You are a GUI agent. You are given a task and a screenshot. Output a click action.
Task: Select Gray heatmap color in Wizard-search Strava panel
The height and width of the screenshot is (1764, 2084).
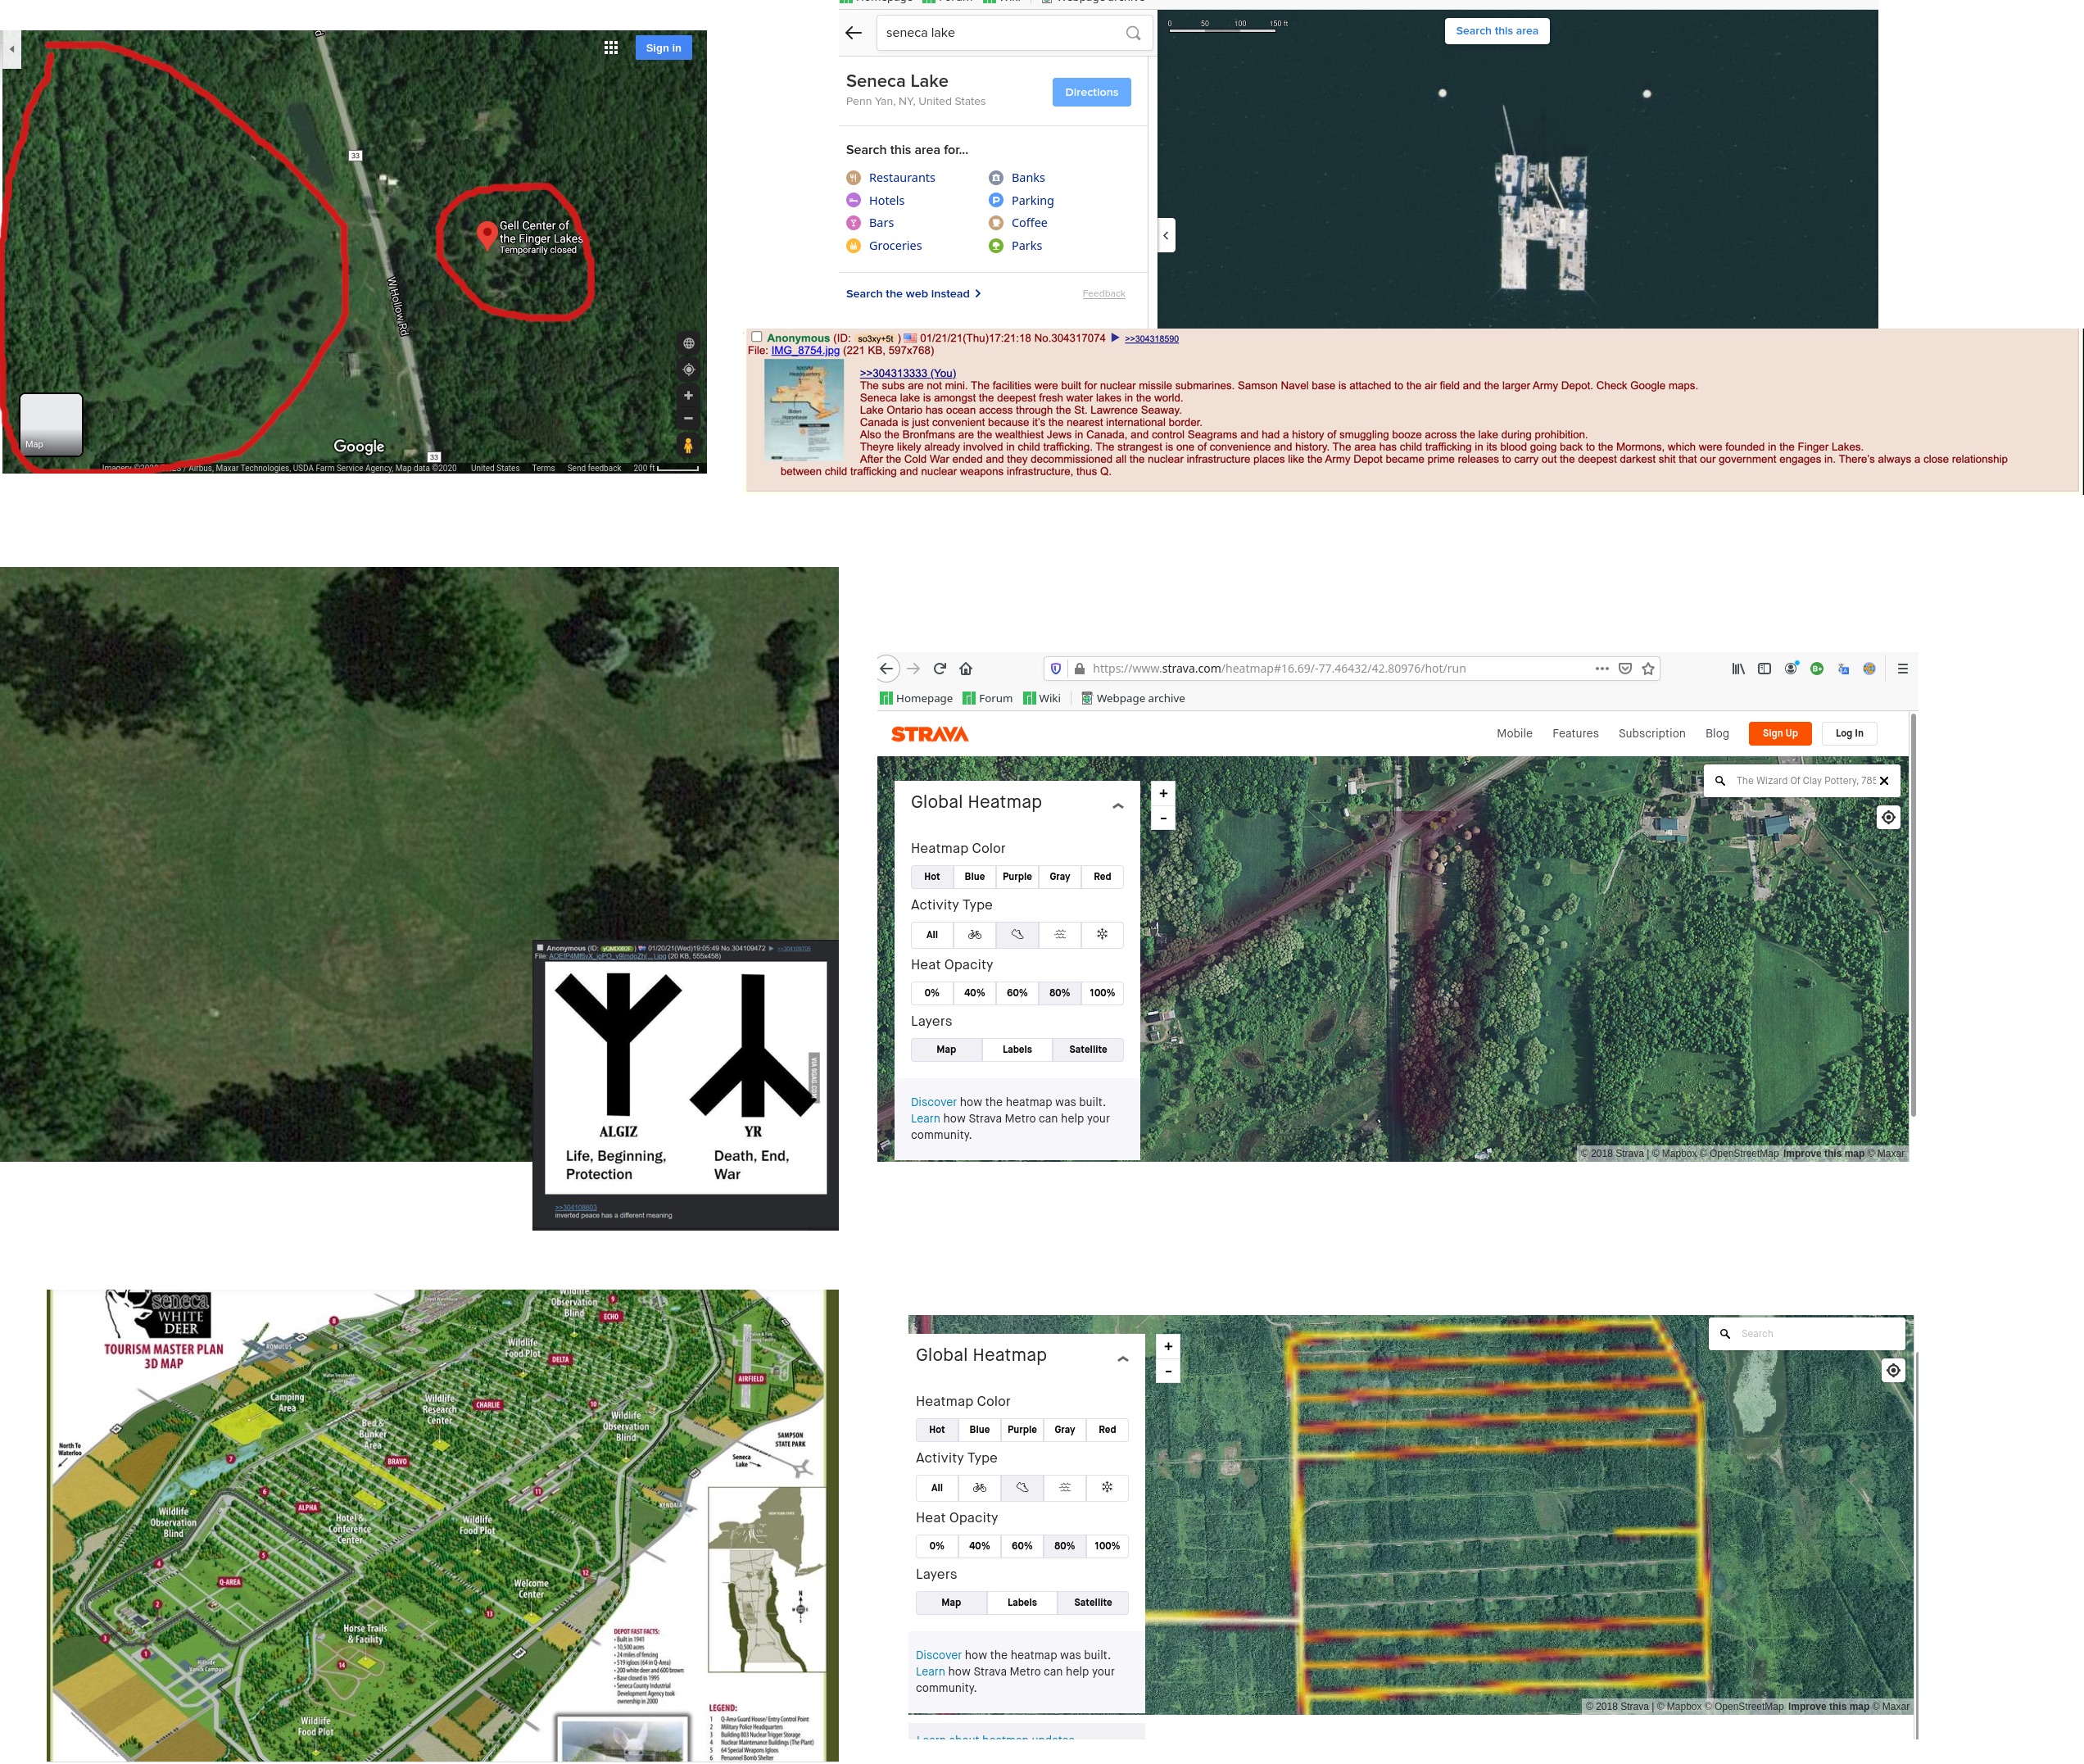[1060, 877]
